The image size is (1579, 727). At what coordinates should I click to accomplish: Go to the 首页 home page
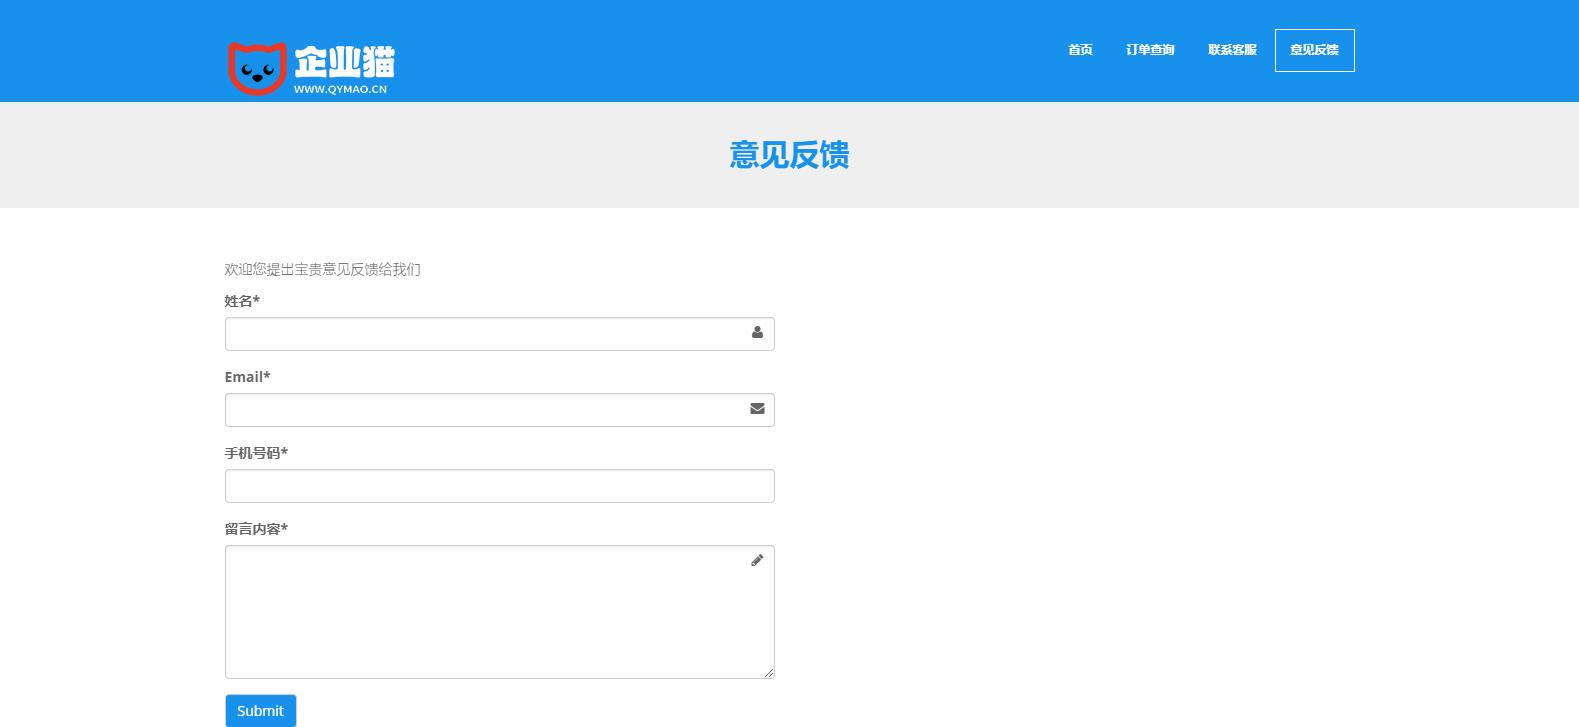pyautogui.click(x=1080, y=50)
